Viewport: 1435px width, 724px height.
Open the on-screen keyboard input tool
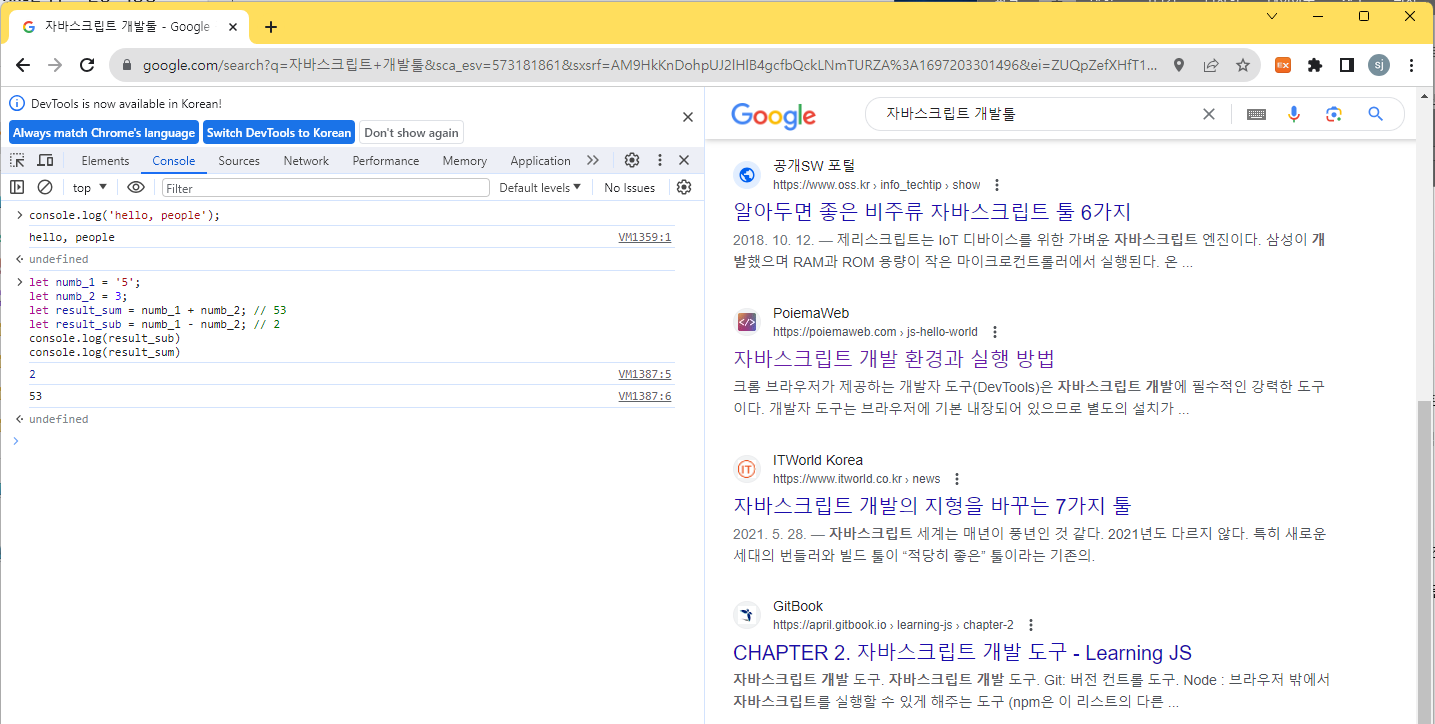[1257, 114]
